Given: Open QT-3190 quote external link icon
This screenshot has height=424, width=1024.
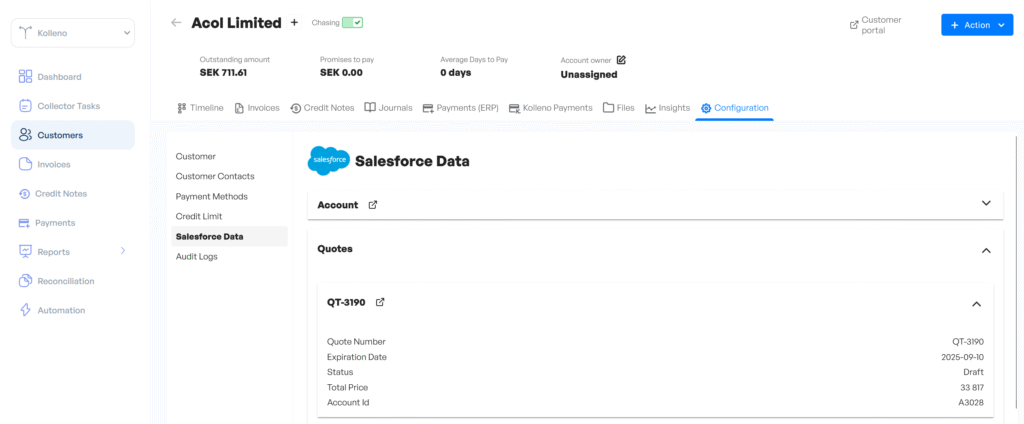Looking at the screenshot, I should (x=380, y=302).
